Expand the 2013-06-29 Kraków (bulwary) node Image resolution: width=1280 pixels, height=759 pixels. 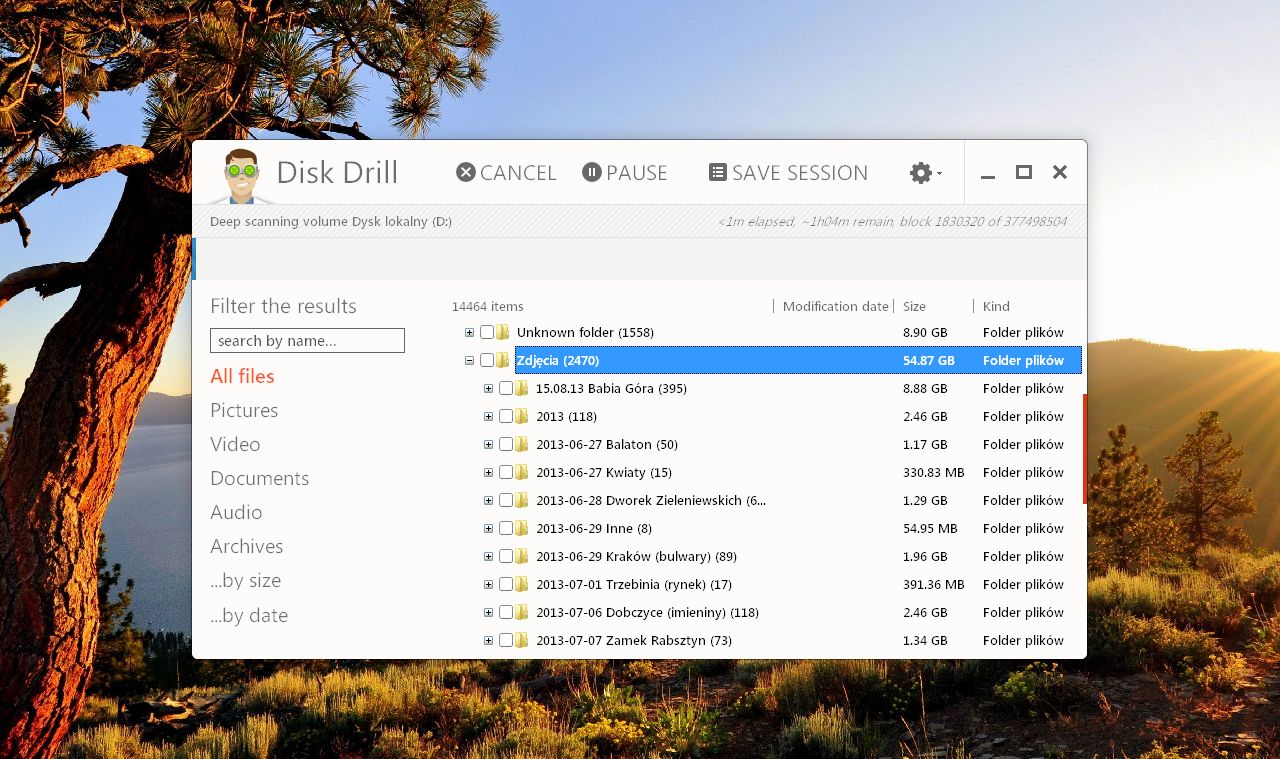488,556
